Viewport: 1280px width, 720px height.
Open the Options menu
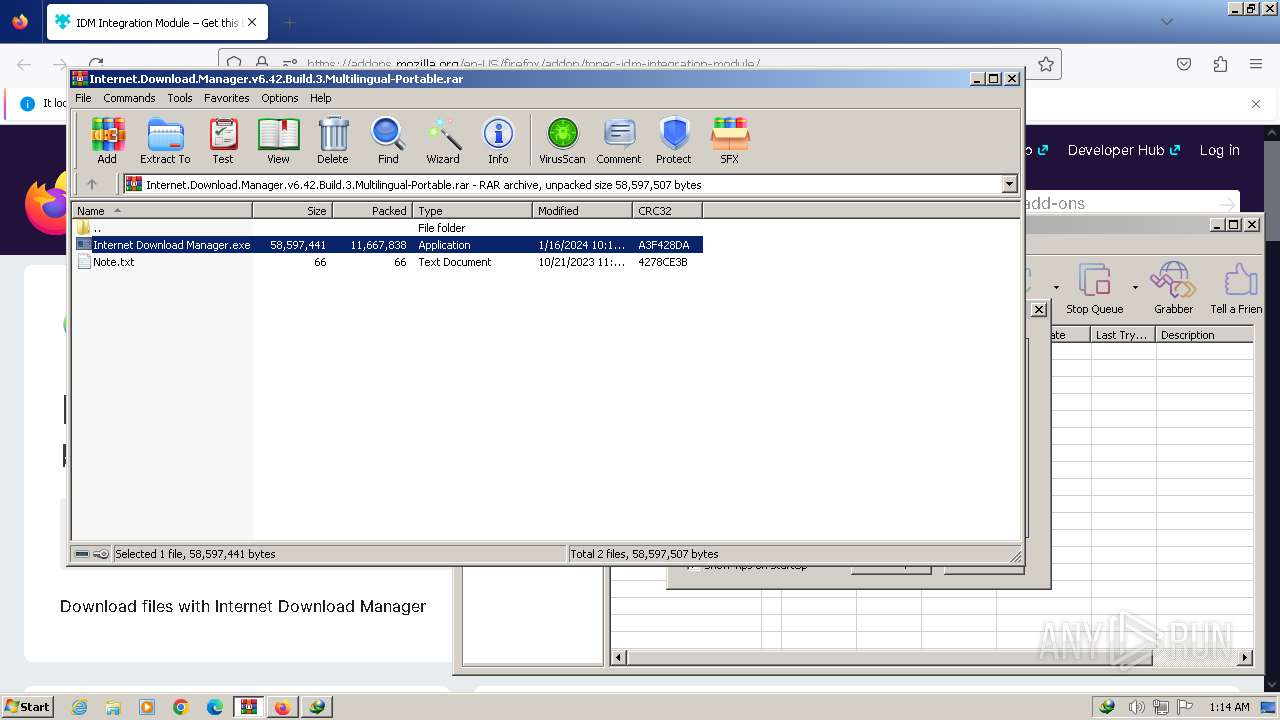coord(280,98)
